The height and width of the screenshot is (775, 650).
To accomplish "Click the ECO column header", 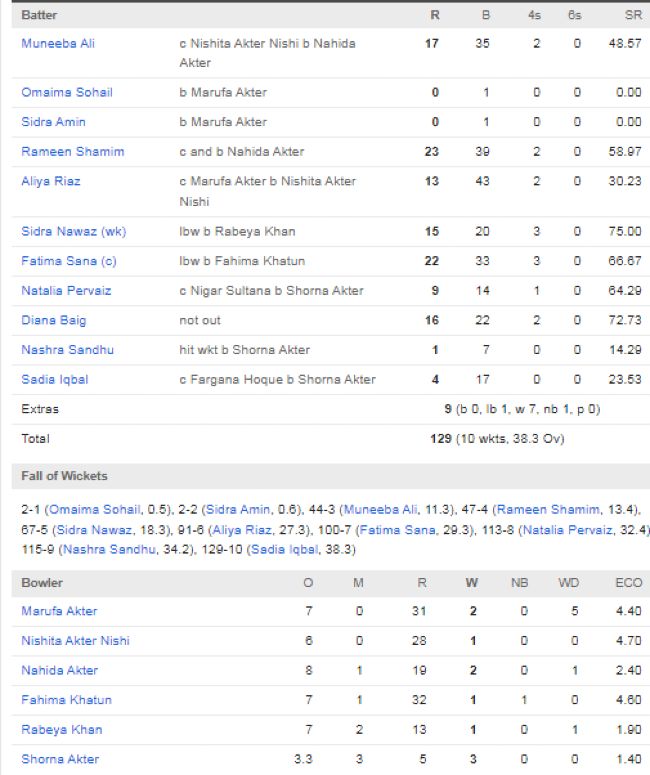I will coord(628,583).
